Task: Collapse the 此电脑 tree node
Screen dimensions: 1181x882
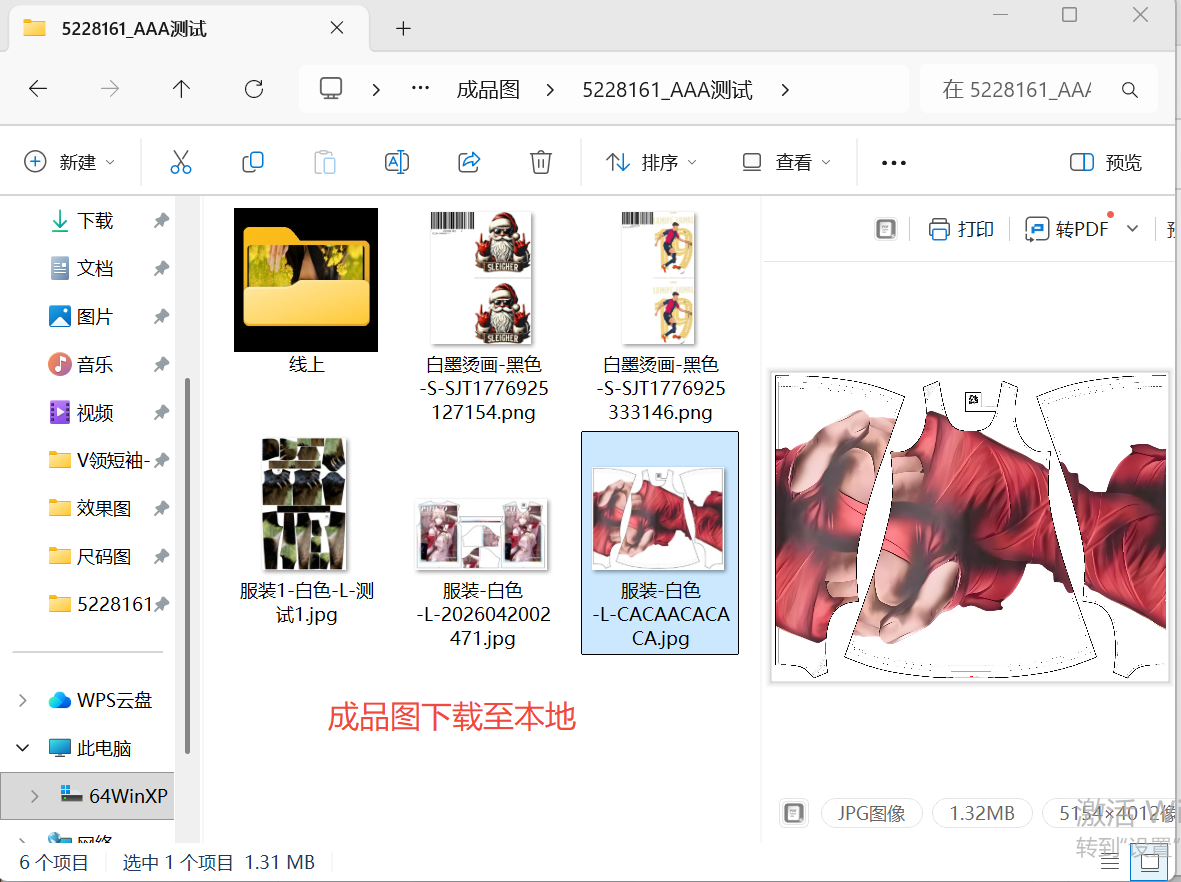Action: [x=23, y=748]
